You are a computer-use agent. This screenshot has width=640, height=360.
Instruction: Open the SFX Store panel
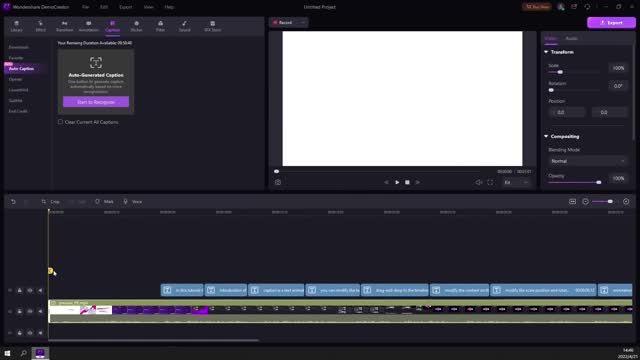point(213,26)
